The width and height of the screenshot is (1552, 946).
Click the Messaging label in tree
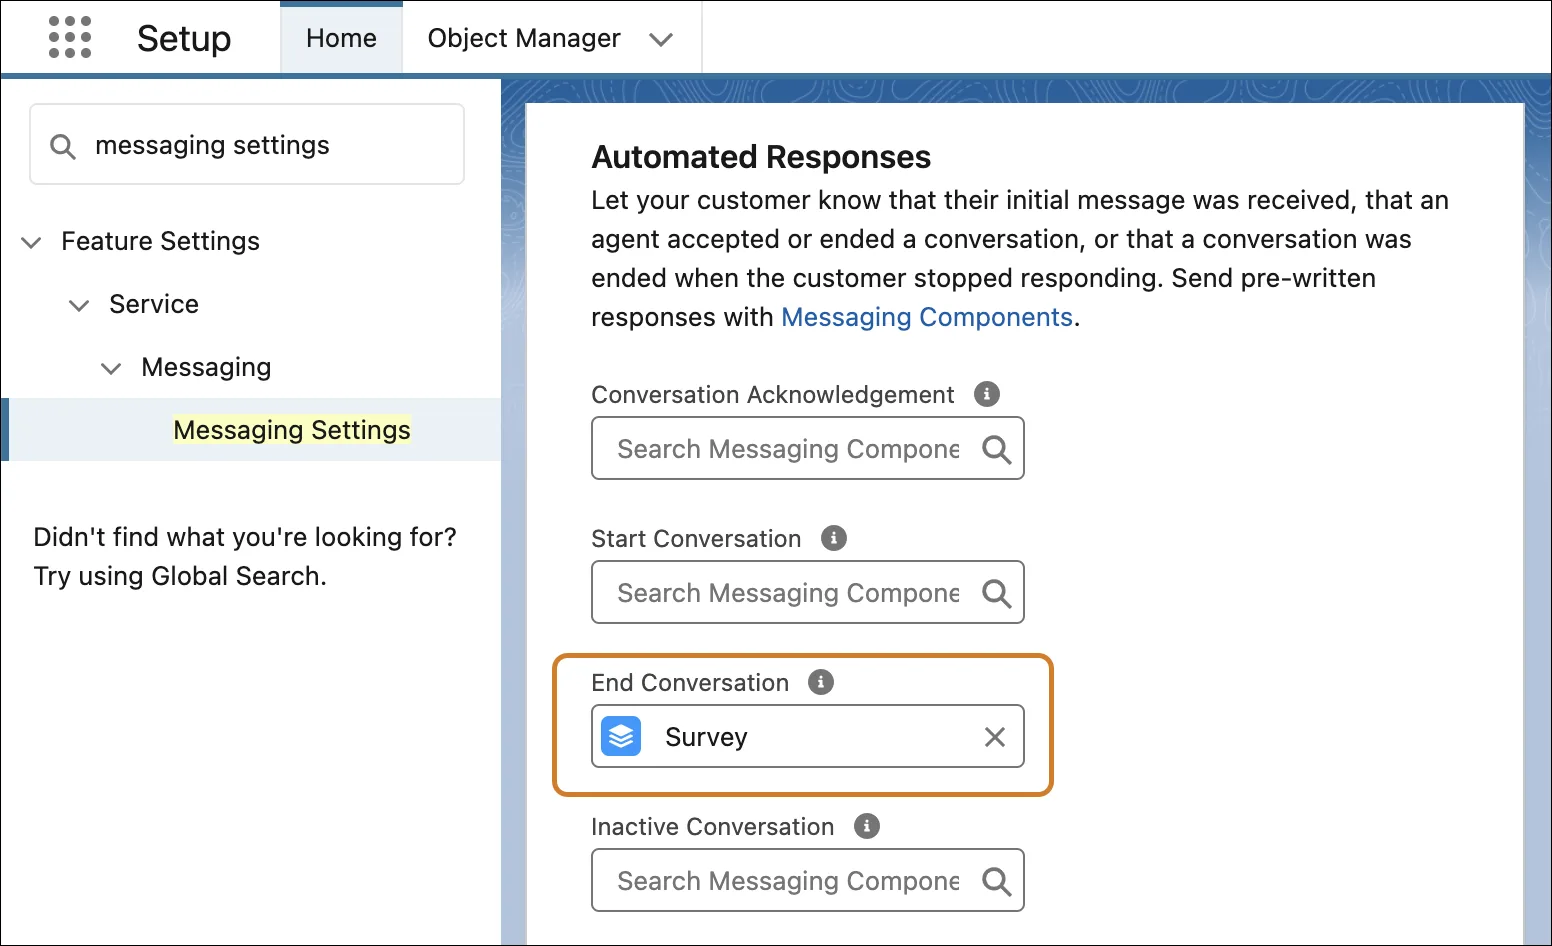[206, 367]
